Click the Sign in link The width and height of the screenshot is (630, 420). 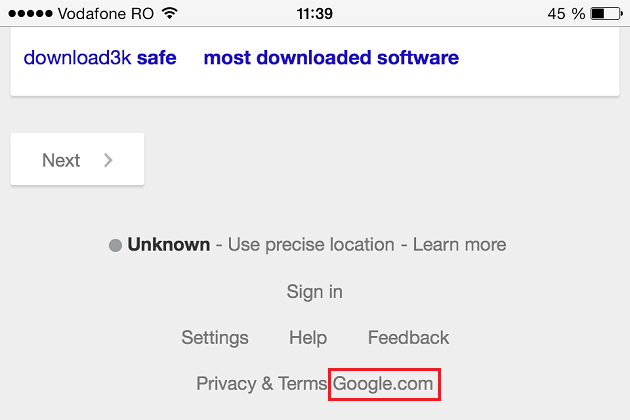click(315, 292)
